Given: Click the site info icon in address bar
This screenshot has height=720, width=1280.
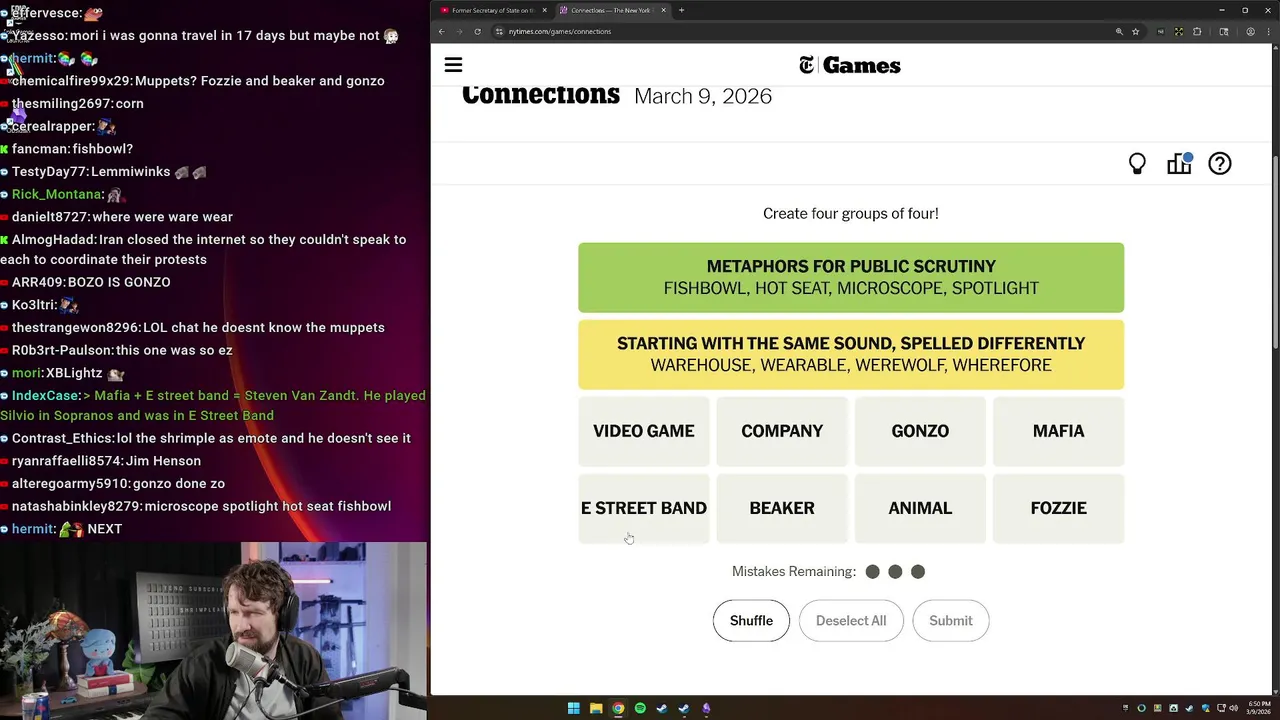Looking at the screenshot, I should click(x=499, y=31).
